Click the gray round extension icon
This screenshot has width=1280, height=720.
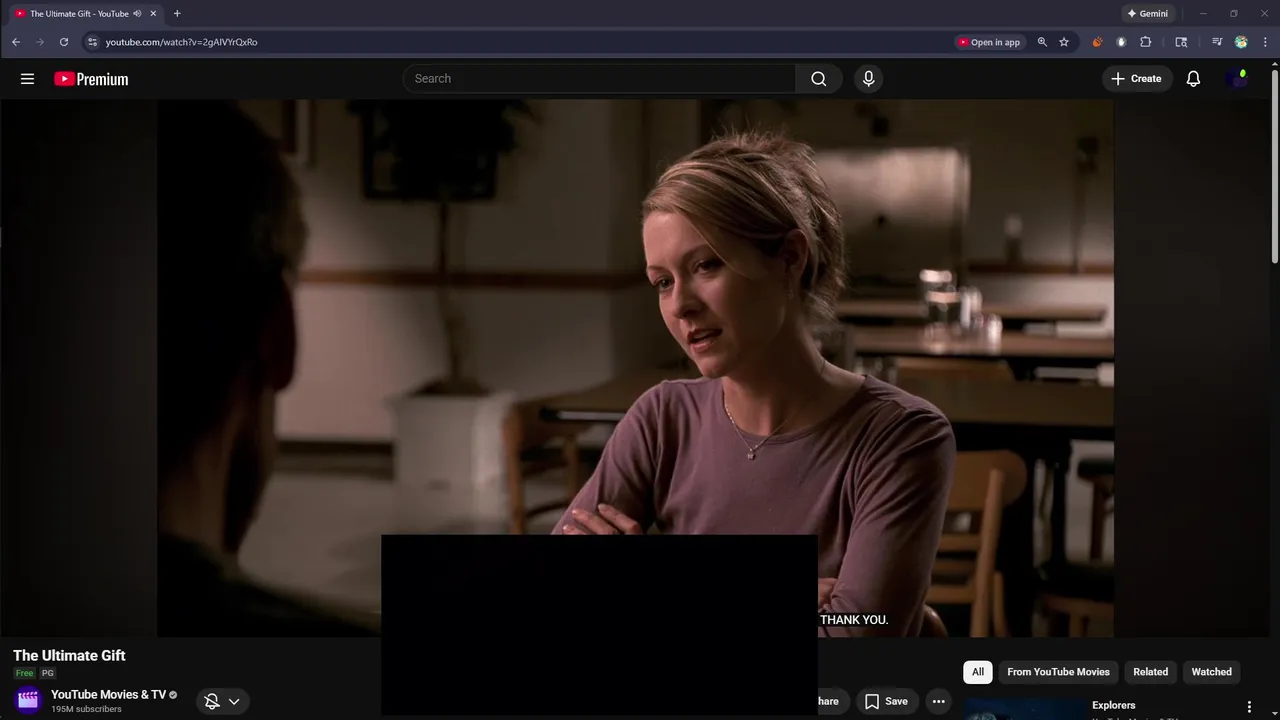(x=1121, y=42)
